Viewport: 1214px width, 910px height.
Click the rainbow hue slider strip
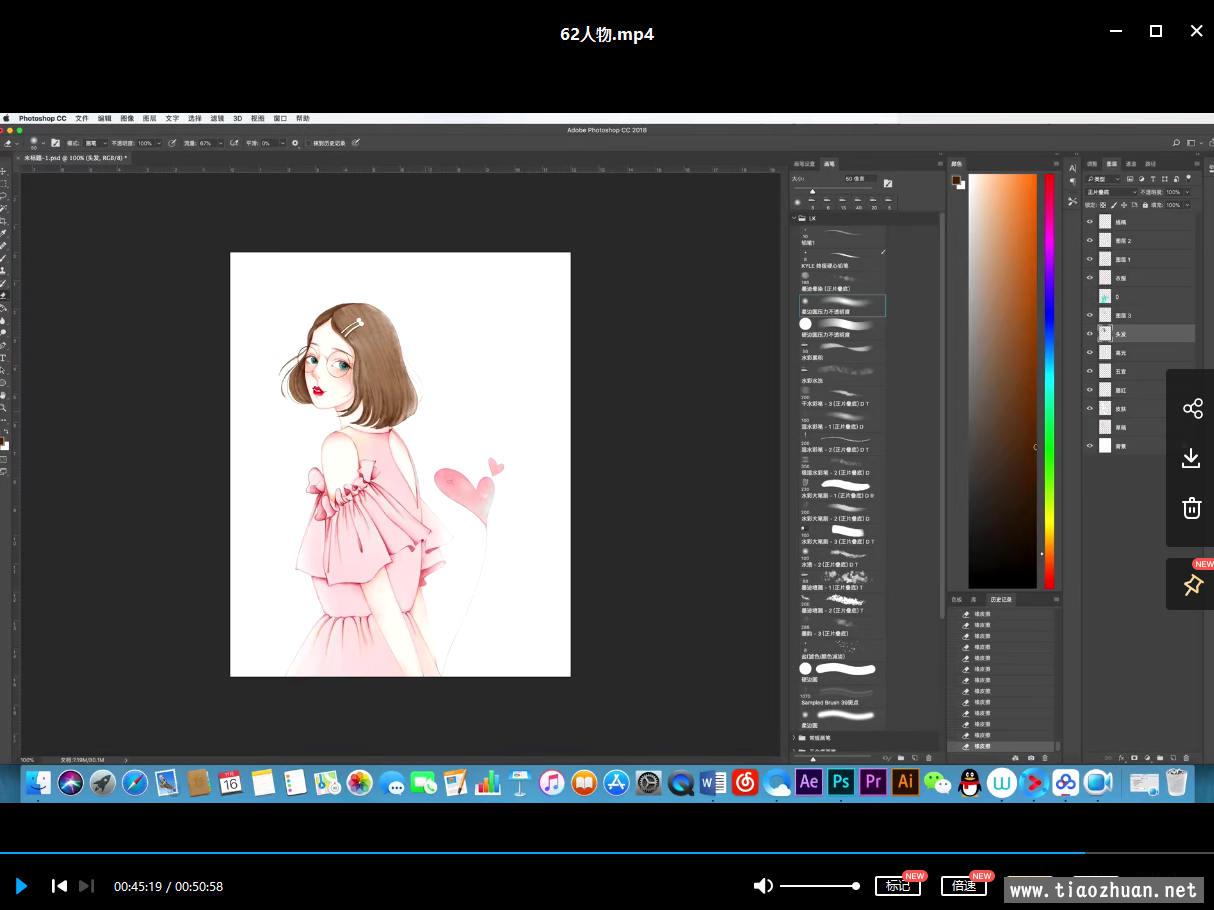pyautogui.click(x=1049, y=380)
